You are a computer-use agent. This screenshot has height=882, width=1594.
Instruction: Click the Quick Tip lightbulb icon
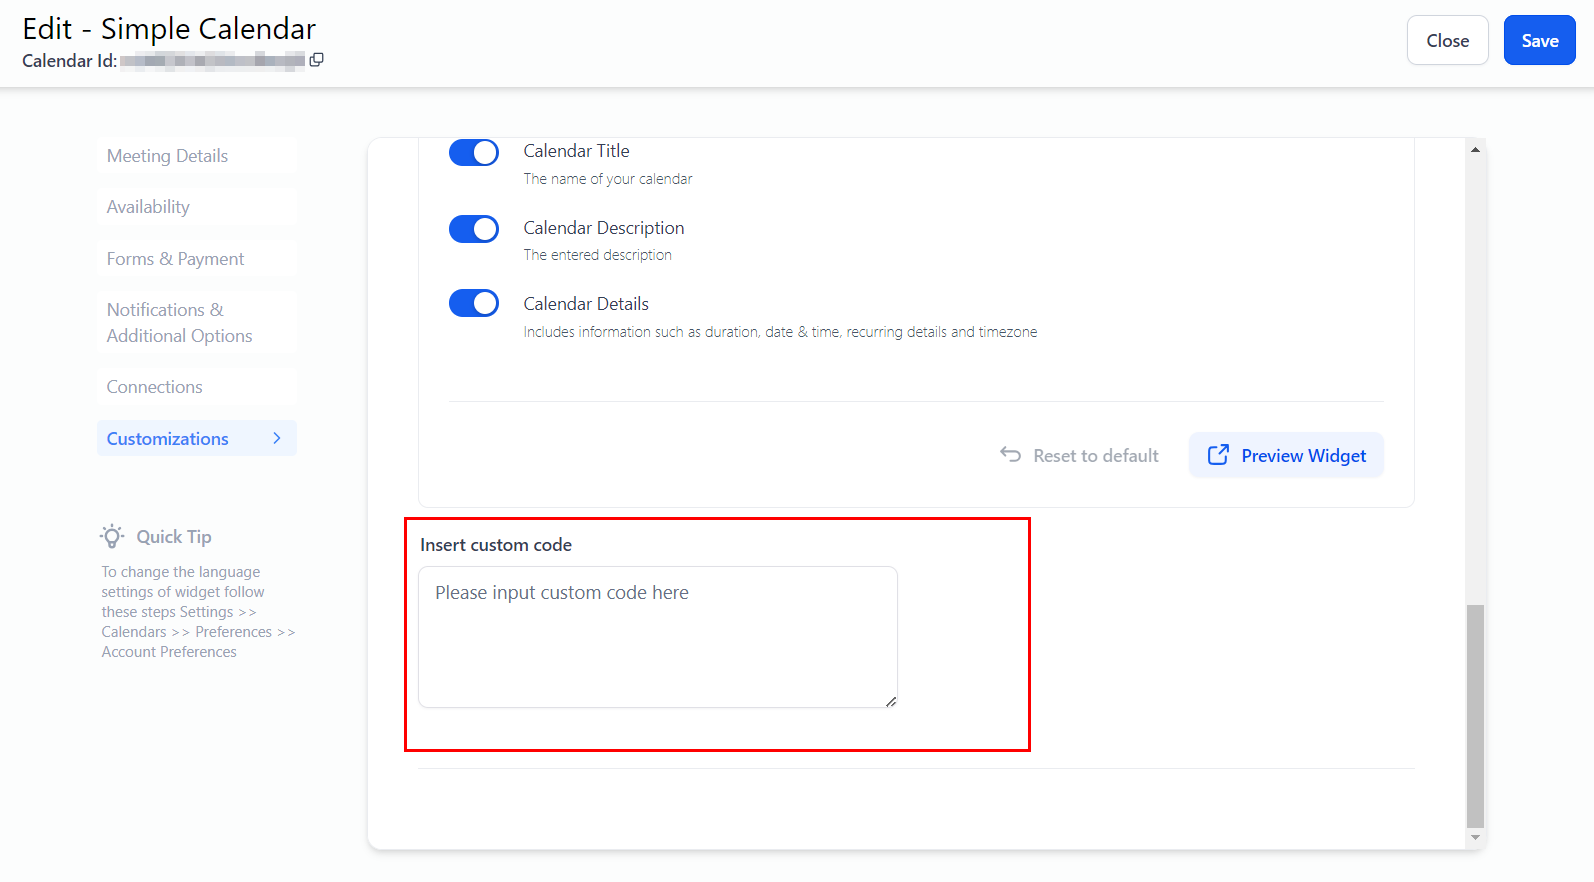(x=113, y=537)
